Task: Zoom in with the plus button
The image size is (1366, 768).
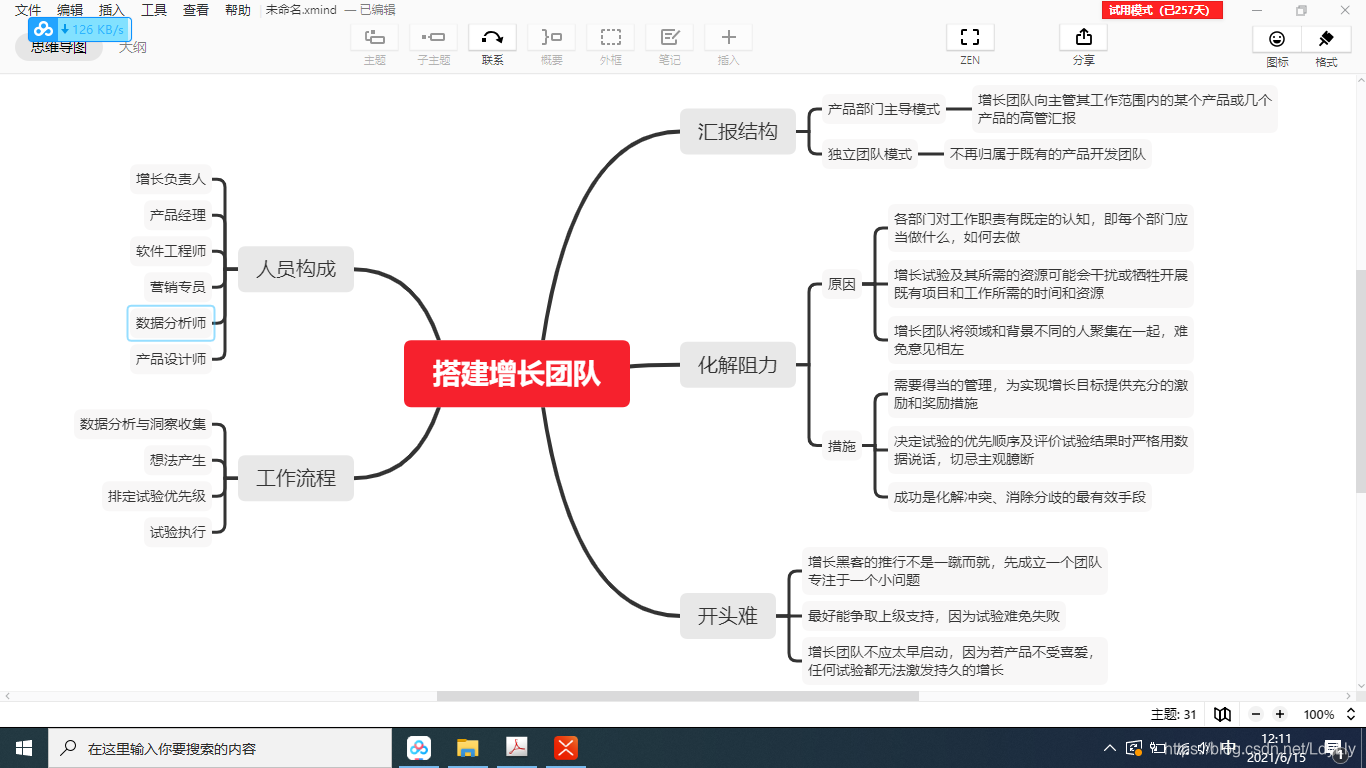Action: [1279, 714]
